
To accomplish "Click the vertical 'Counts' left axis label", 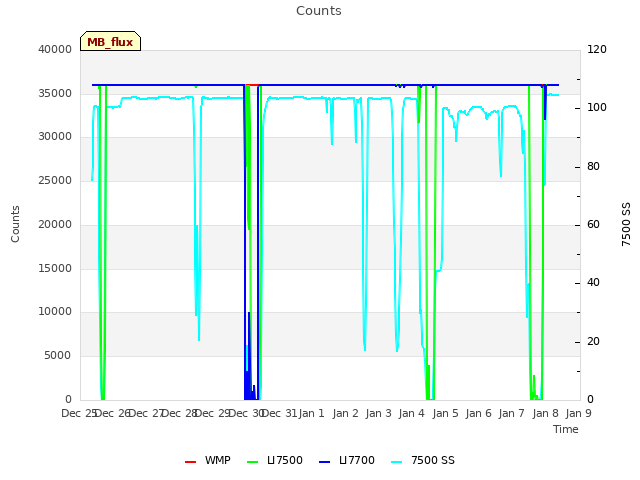I will coord(15,224).
